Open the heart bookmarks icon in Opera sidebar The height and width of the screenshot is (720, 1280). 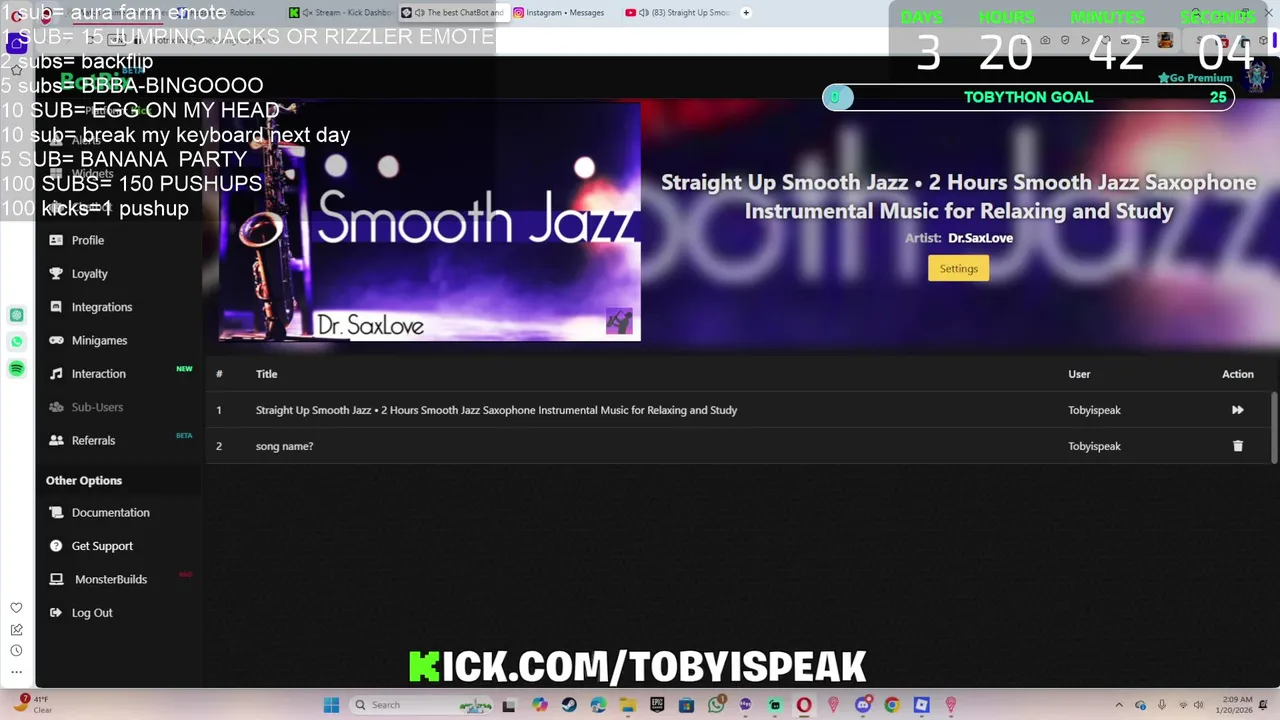(x=16, y=608)
